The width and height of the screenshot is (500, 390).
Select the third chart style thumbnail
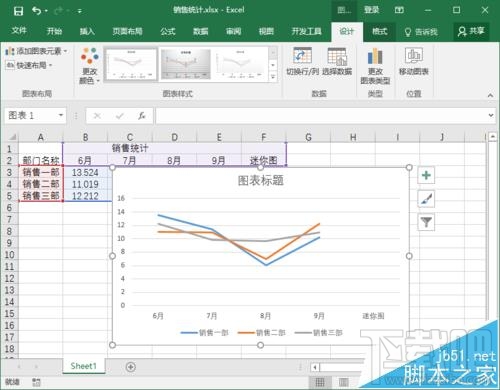[240, 64]
